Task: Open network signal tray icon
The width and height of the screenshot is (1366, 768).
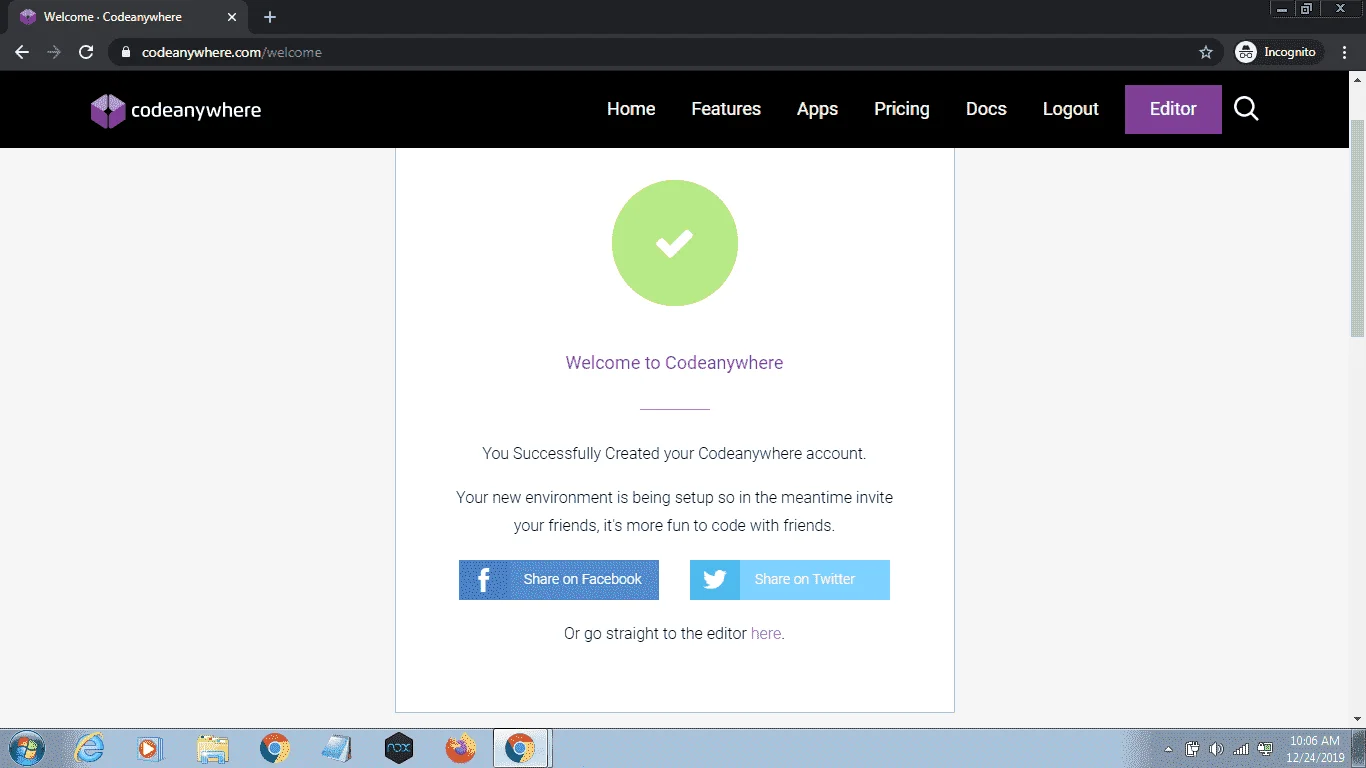Action: click(1241, 749)
